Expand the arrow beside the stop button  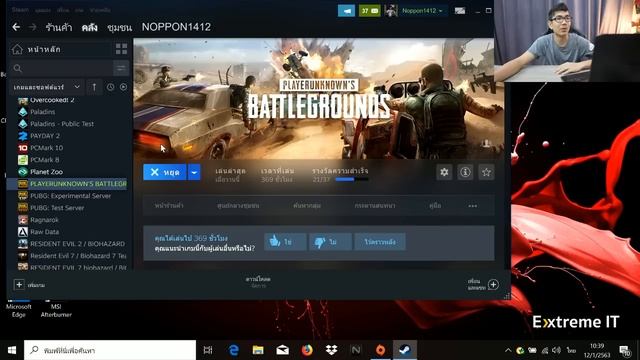tap(194, 172)
